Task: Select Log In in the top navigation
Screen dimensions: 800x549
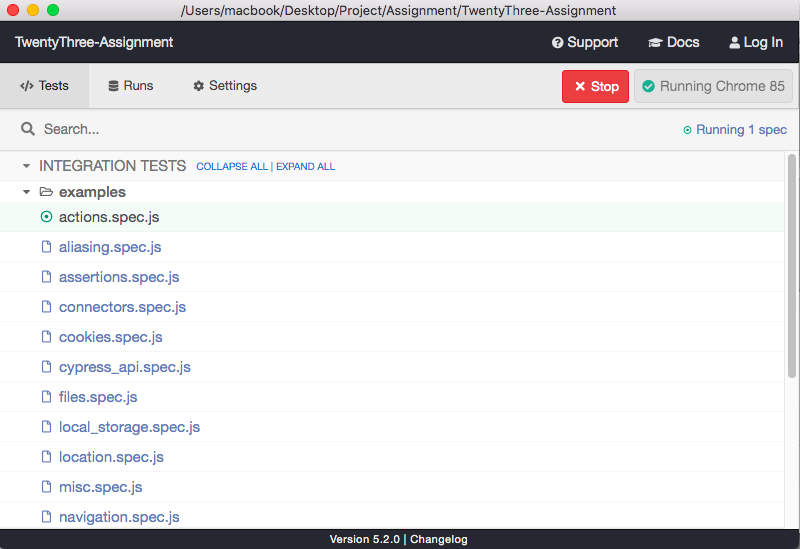Action: pos(756,42)
